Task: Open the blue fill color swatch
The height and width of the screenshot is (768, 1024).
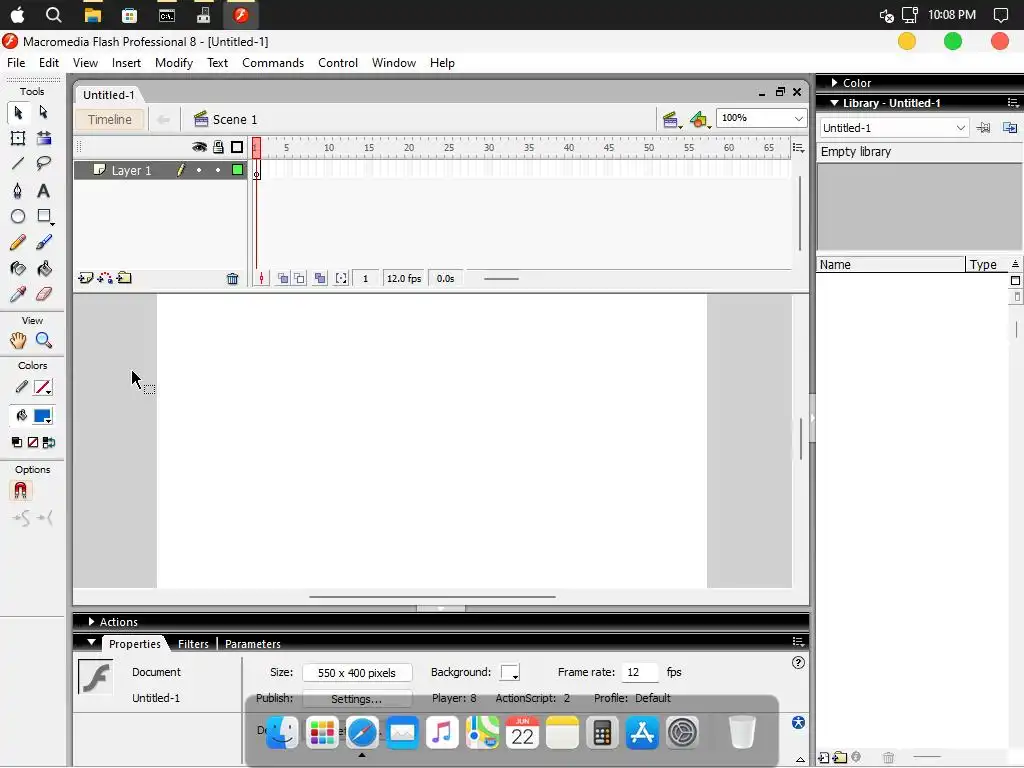Action: (x=42, y=416)
